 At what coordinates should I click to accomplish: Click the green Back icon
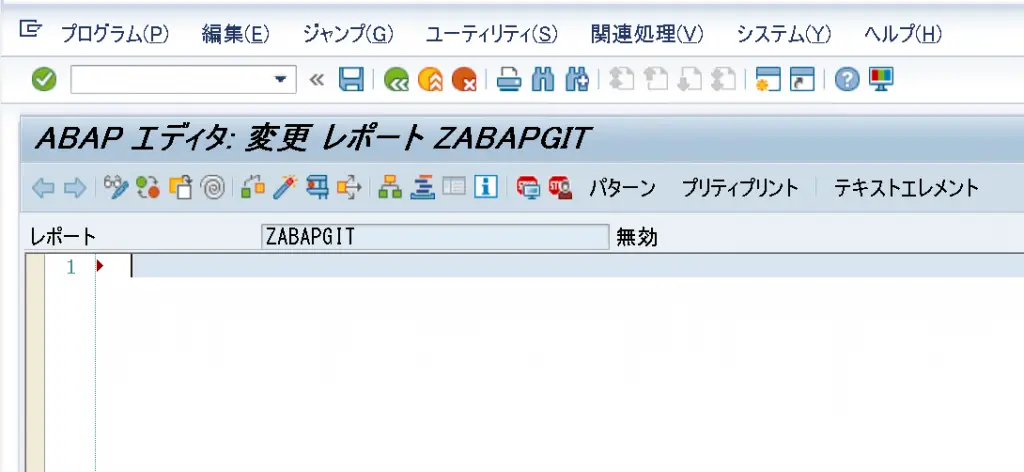pos(396,80)
